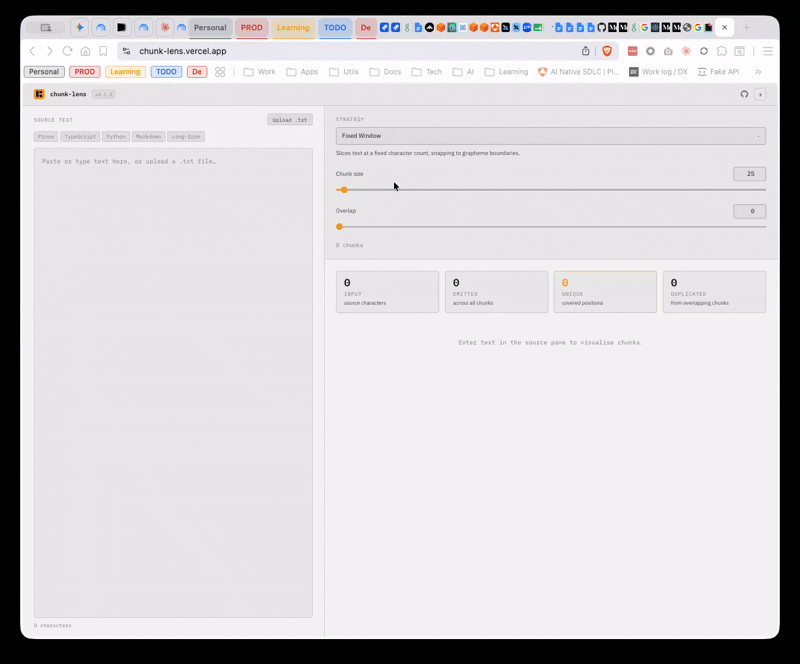Click the Unique covered positions stat card
Screen dimensions: 800x664
point(605,292)
